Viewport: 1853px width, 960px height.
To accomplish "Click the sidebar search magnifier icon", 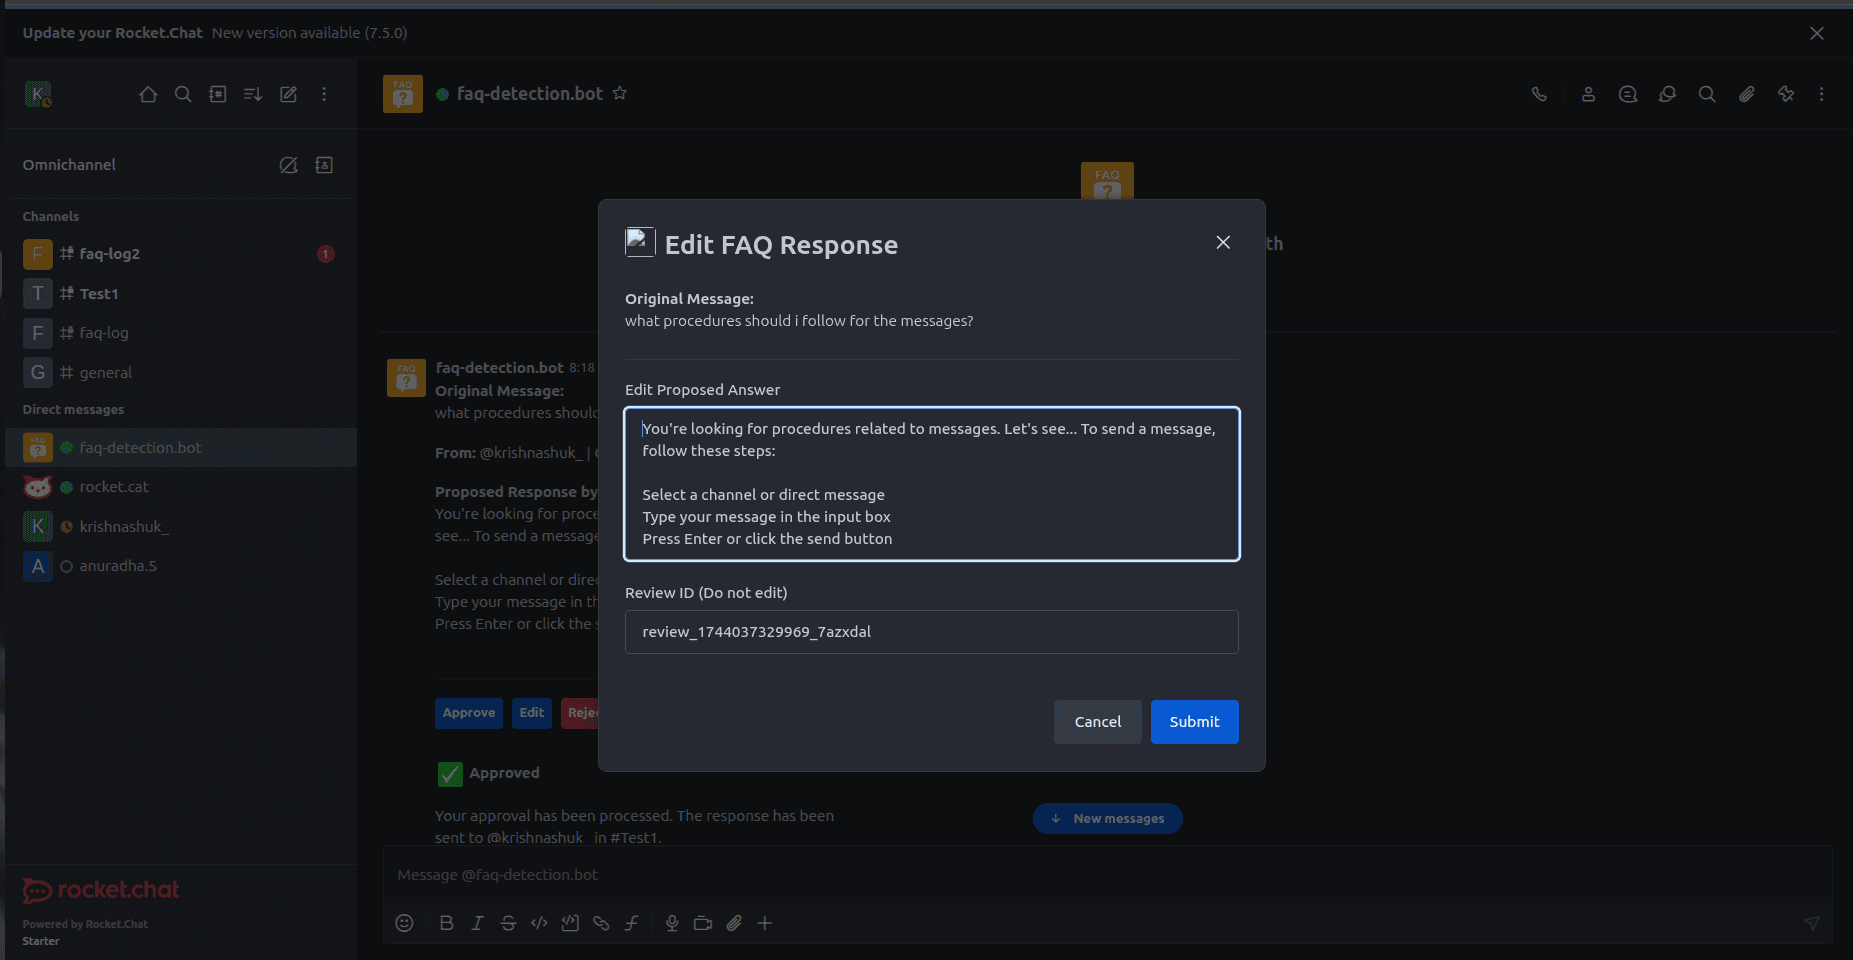I will click(x=183, y=94).
